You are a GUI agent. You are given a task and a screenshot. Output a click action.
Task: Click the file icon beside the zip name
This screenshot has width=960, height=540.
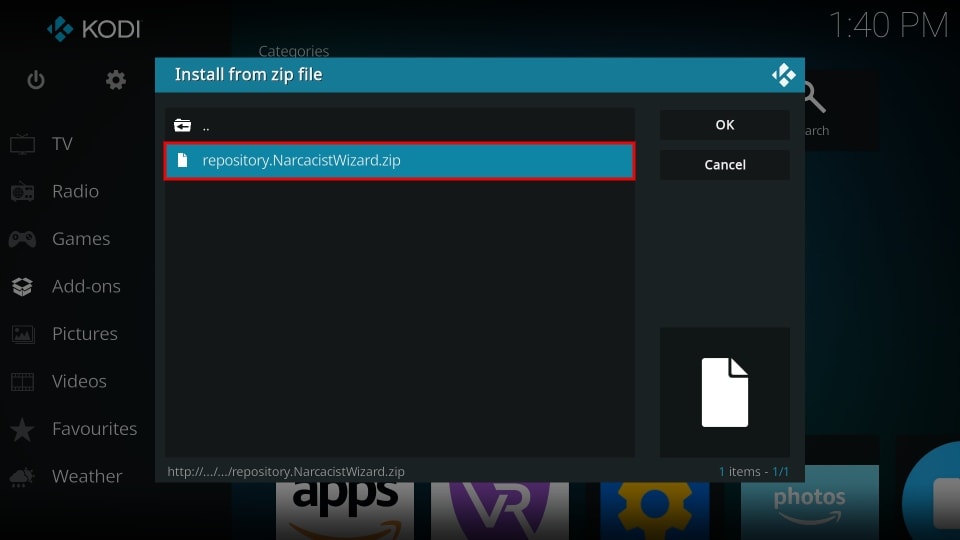coord(182,160)
